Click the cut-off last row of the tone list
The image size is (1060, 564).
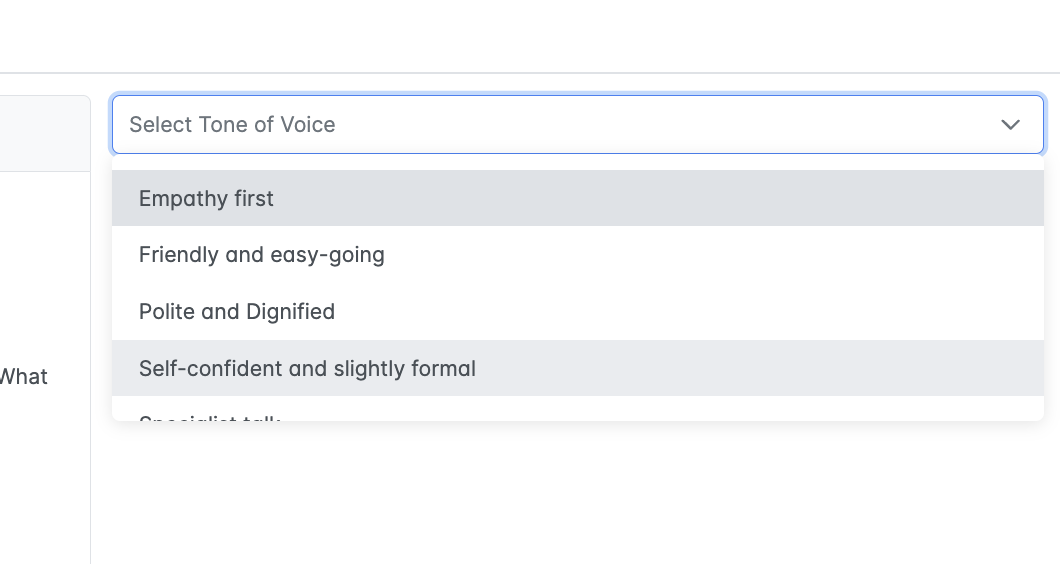pyautogui.click(x=578, y=412)
